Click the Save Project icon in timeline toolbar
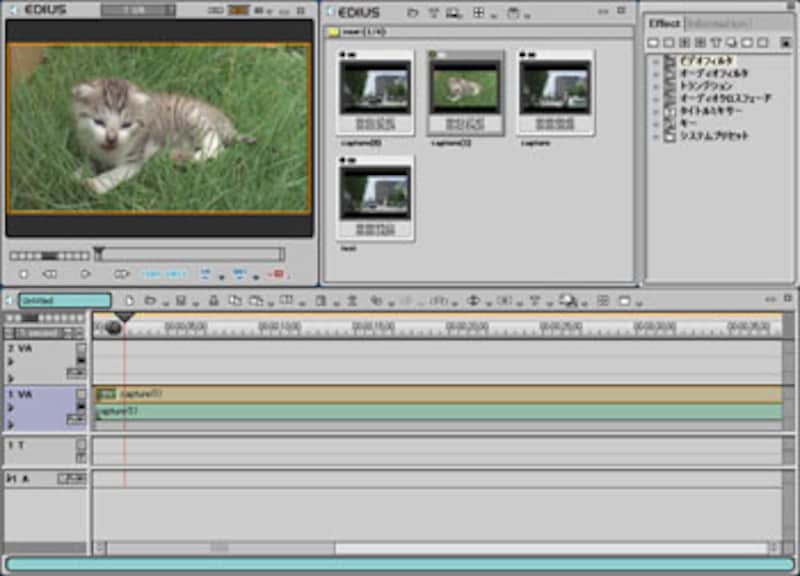Screen dimensions: 800x576 (180, 300)
